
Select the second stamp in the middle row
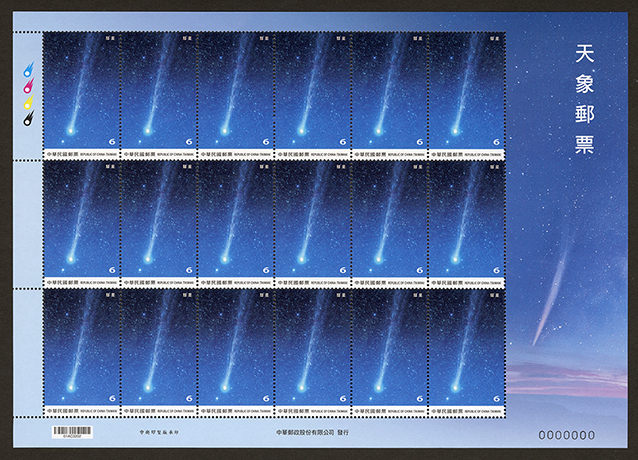click(x=158, y=224)
